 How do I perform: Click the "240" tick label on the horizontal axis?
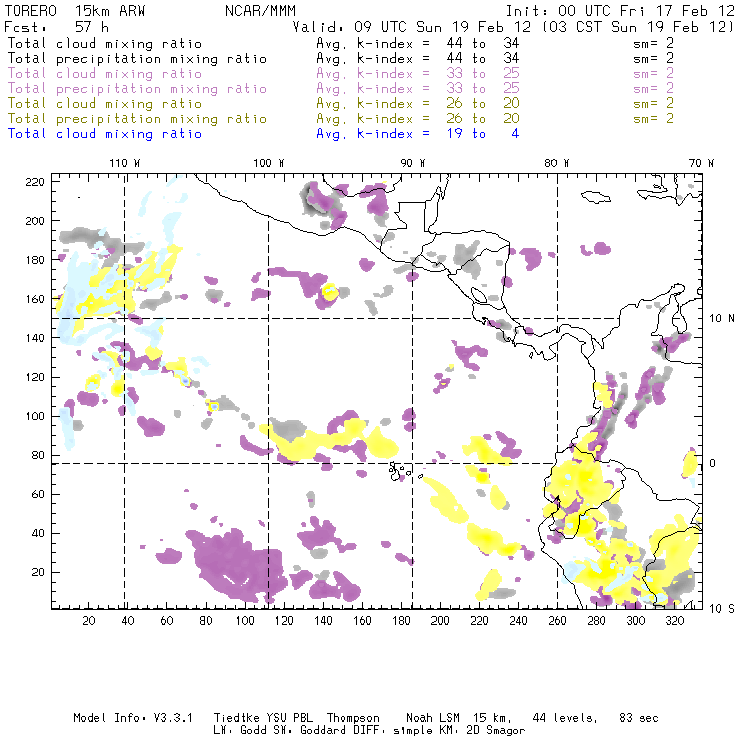(x=518, y=621)
